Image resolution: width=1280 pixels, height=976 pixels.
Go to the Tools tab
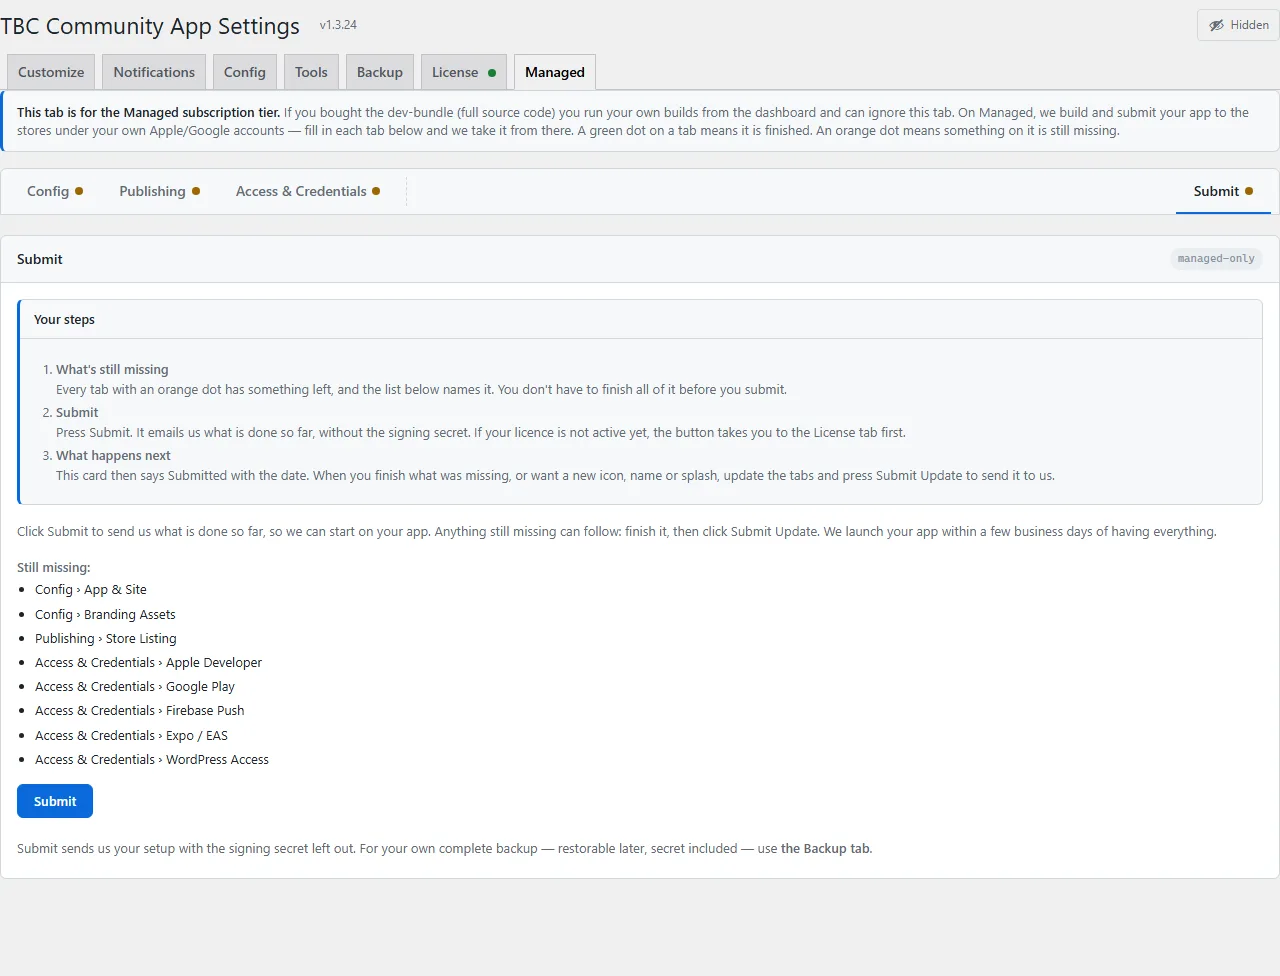(x=311, y=72)
